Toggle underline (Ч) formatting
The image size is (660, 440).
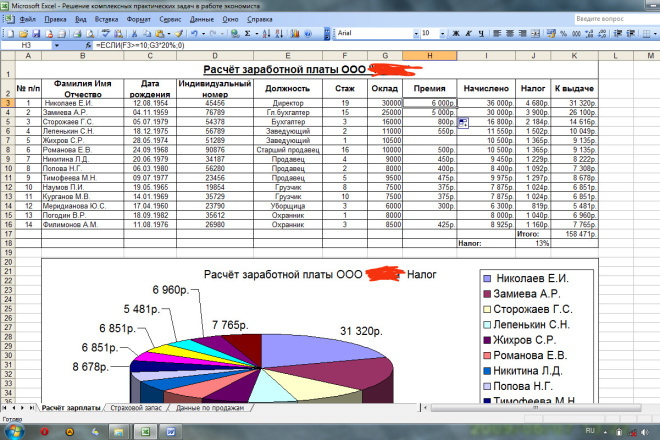[481, 33]
